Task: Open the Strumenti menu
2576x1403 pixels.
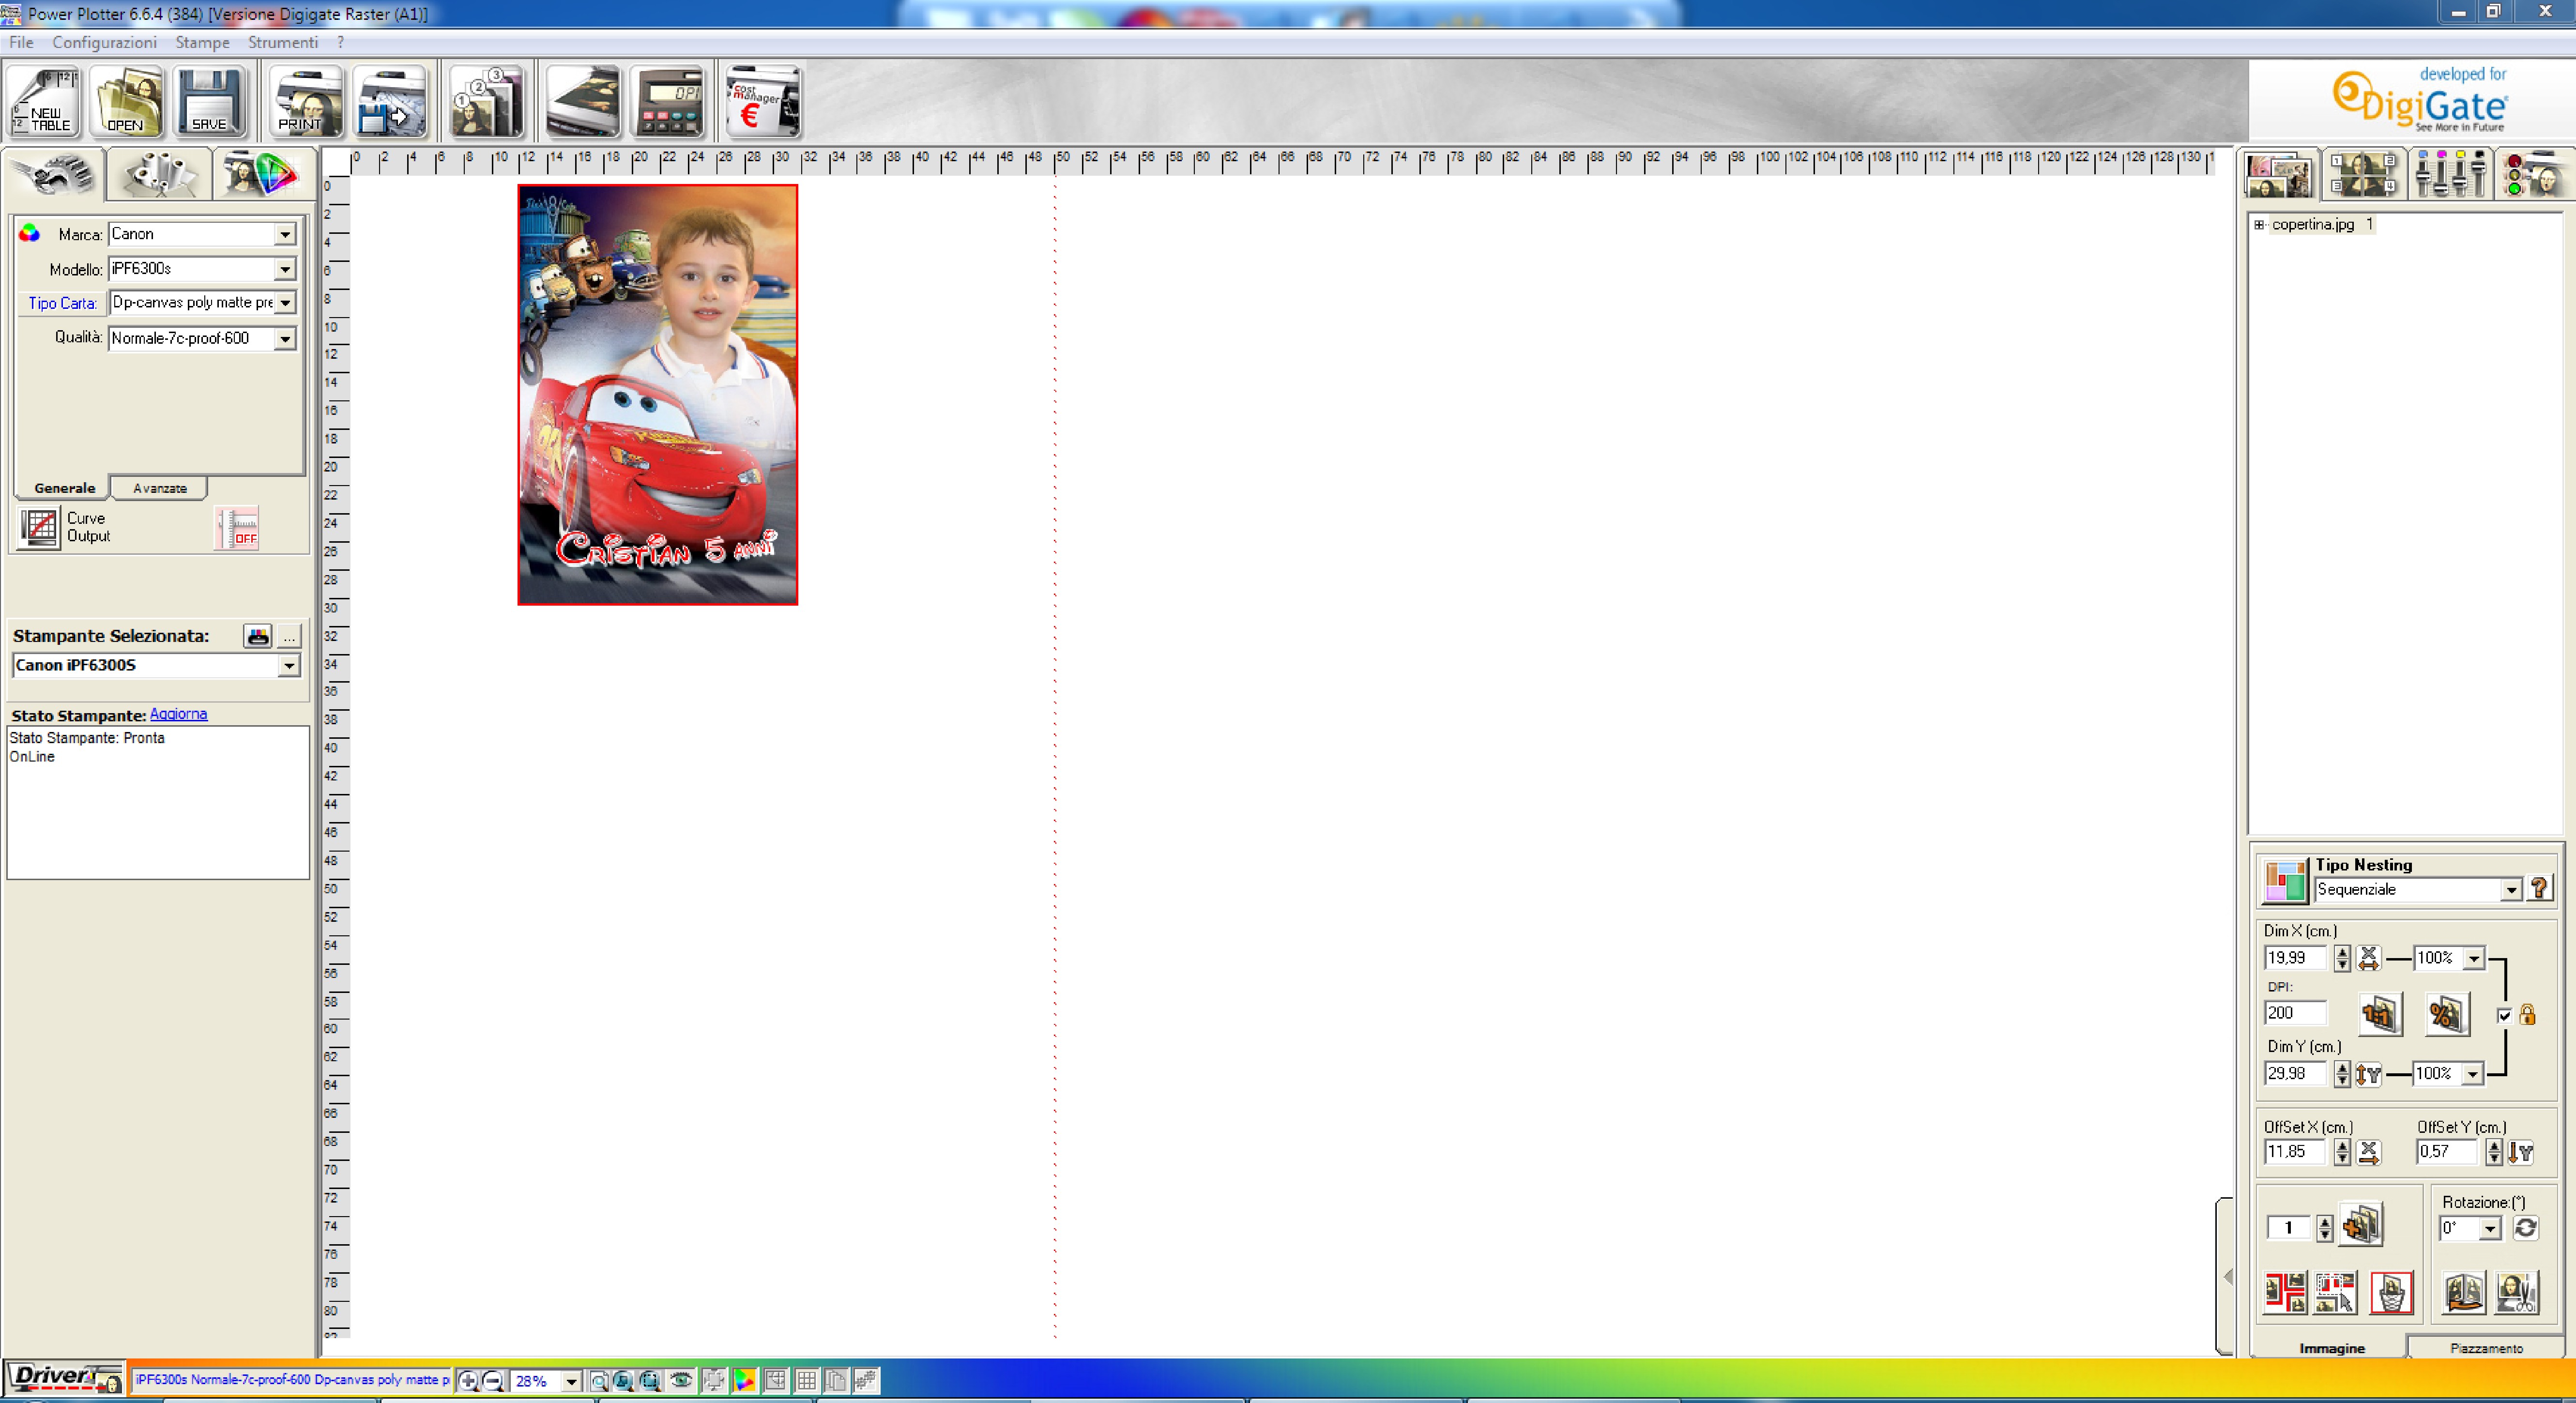Action: coord(283,42)
